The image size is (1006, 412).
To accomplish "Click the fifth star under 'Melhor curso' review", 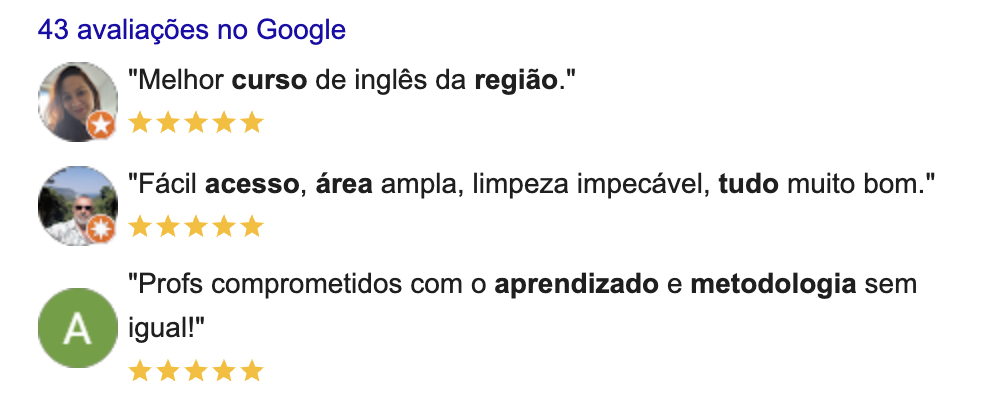I will [x=252, y=122].
